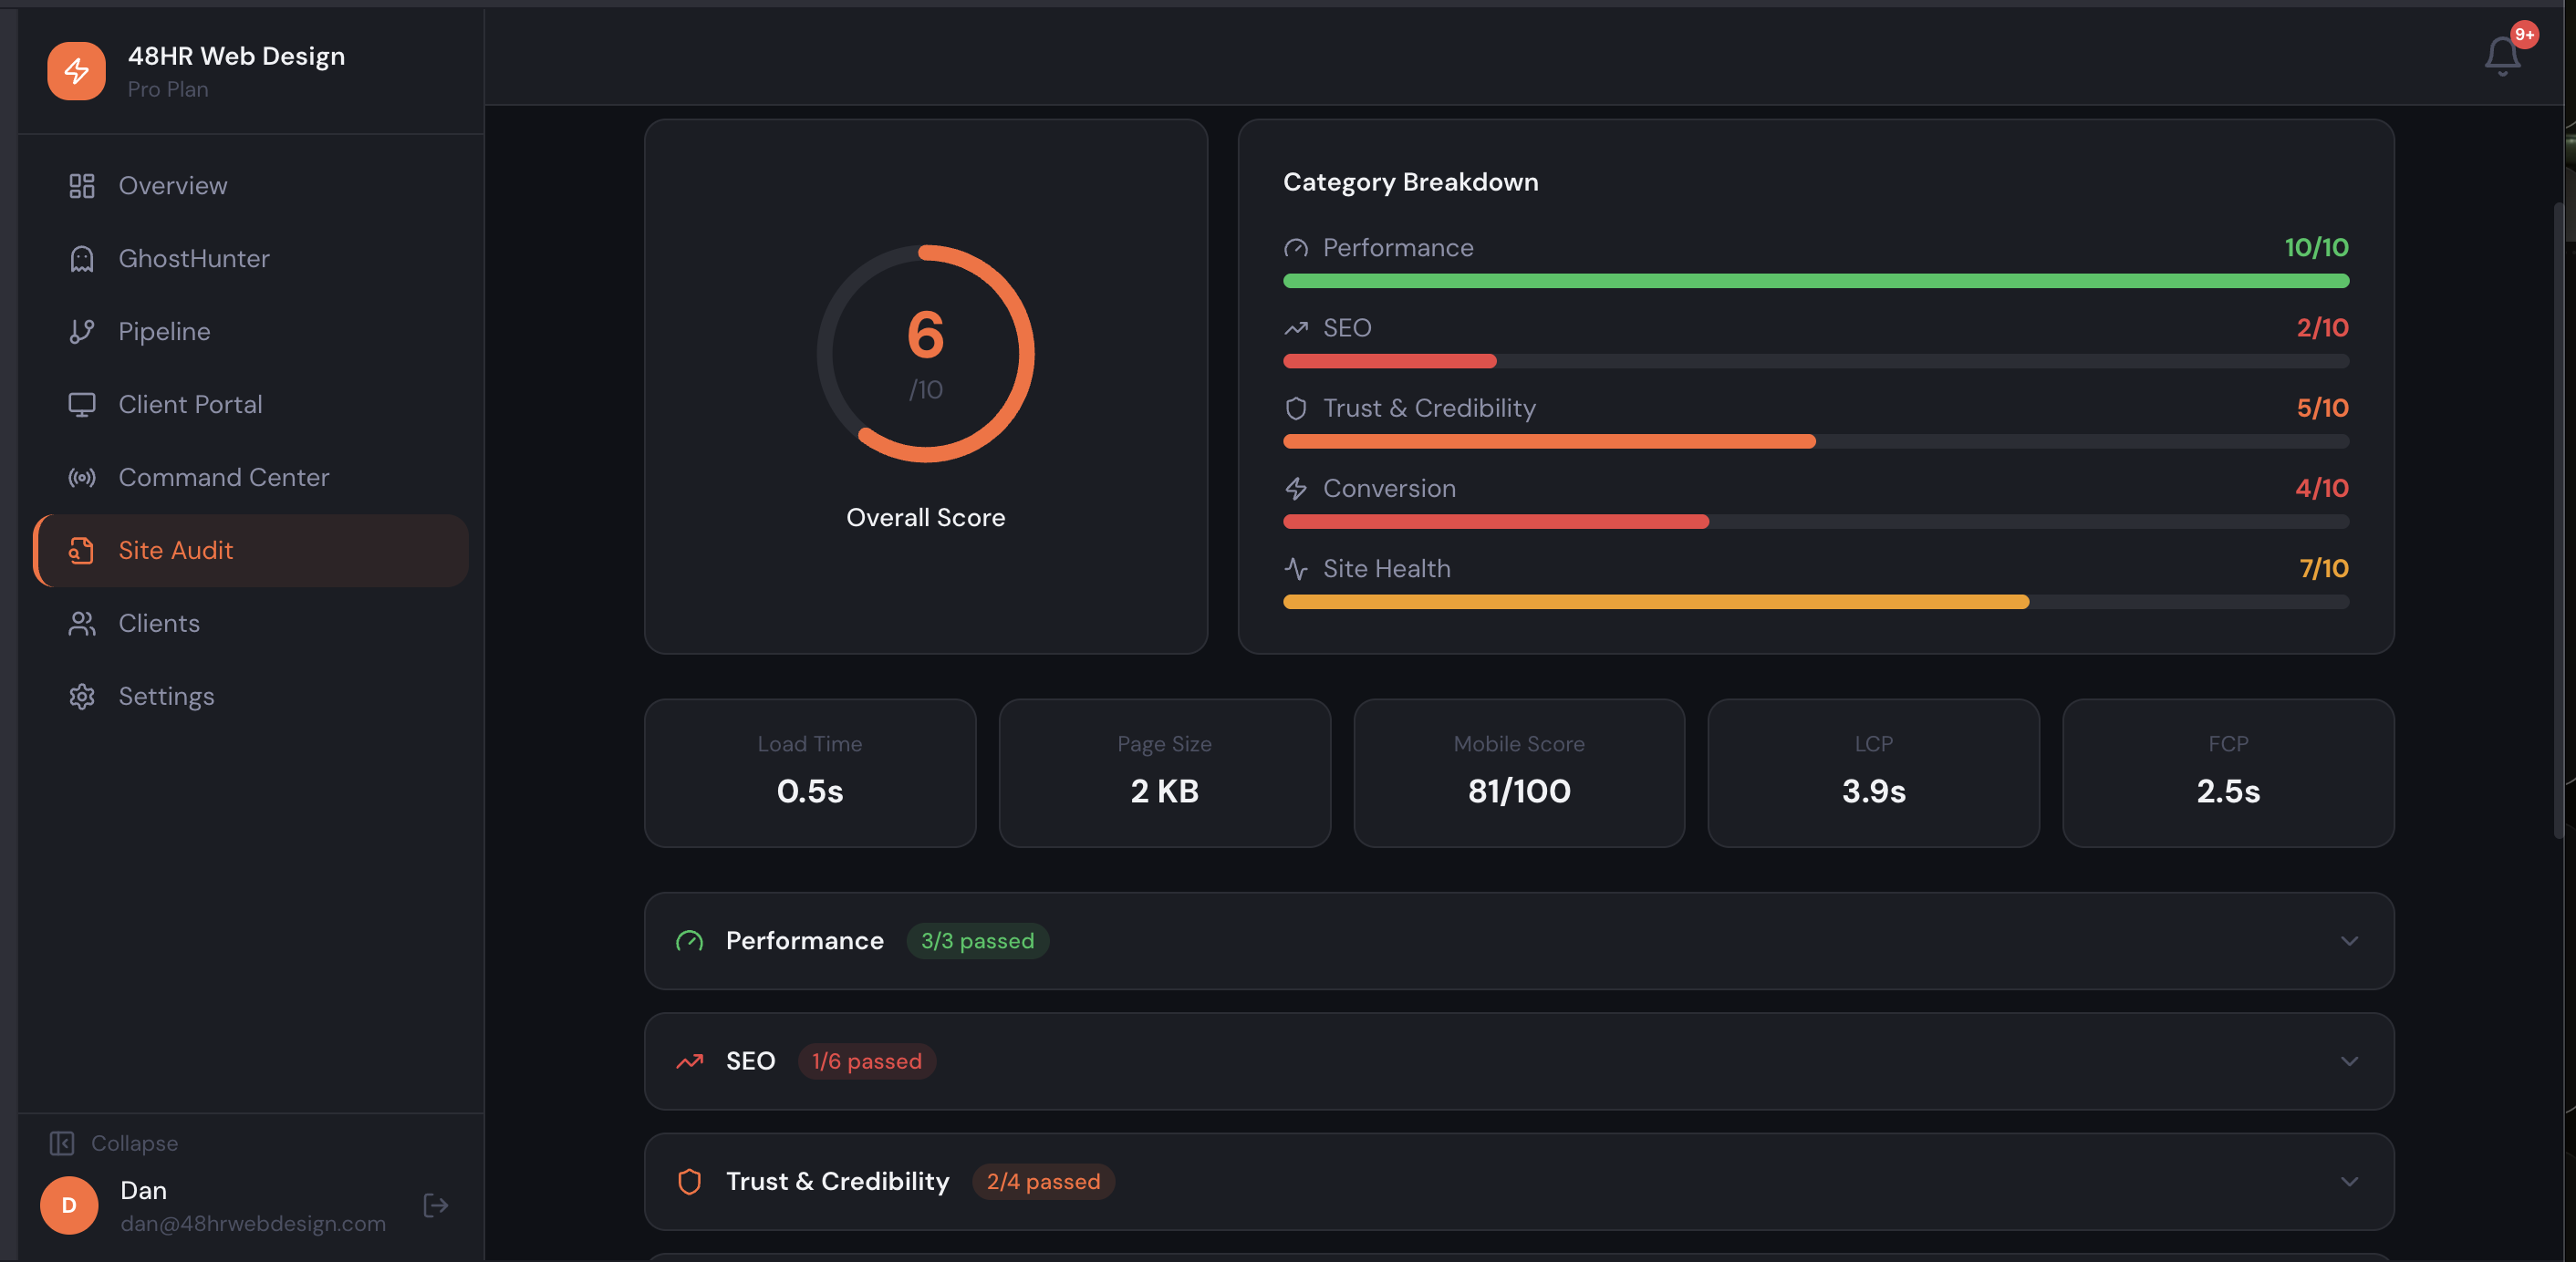Expand the Performance section chevron

pos(2349,941)
